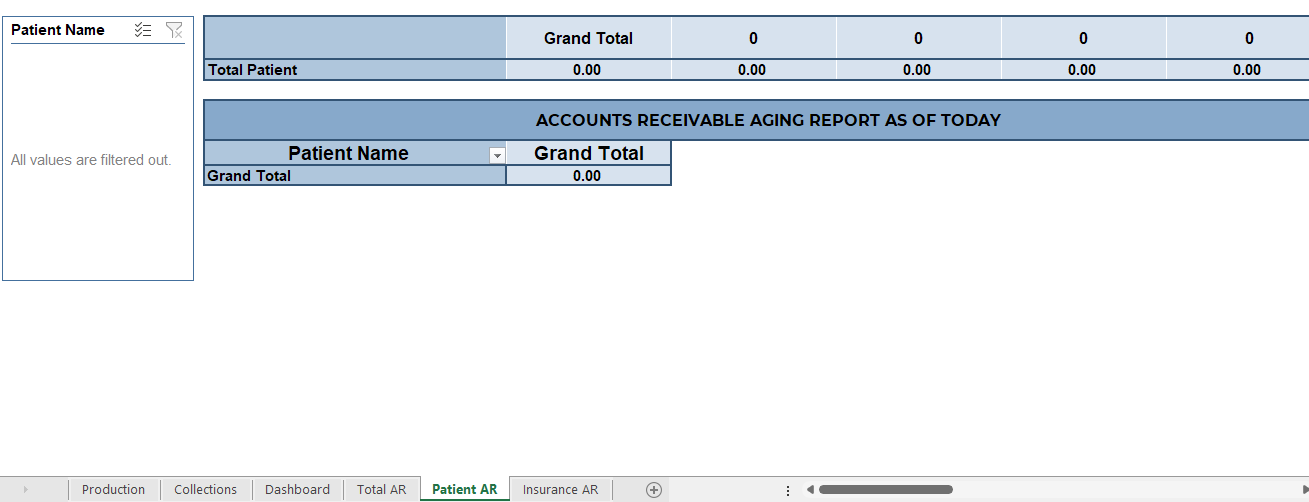Click horizontal scrollbar right arrow
Screen dimensions: 1309x502
(x=1305, y=490)
